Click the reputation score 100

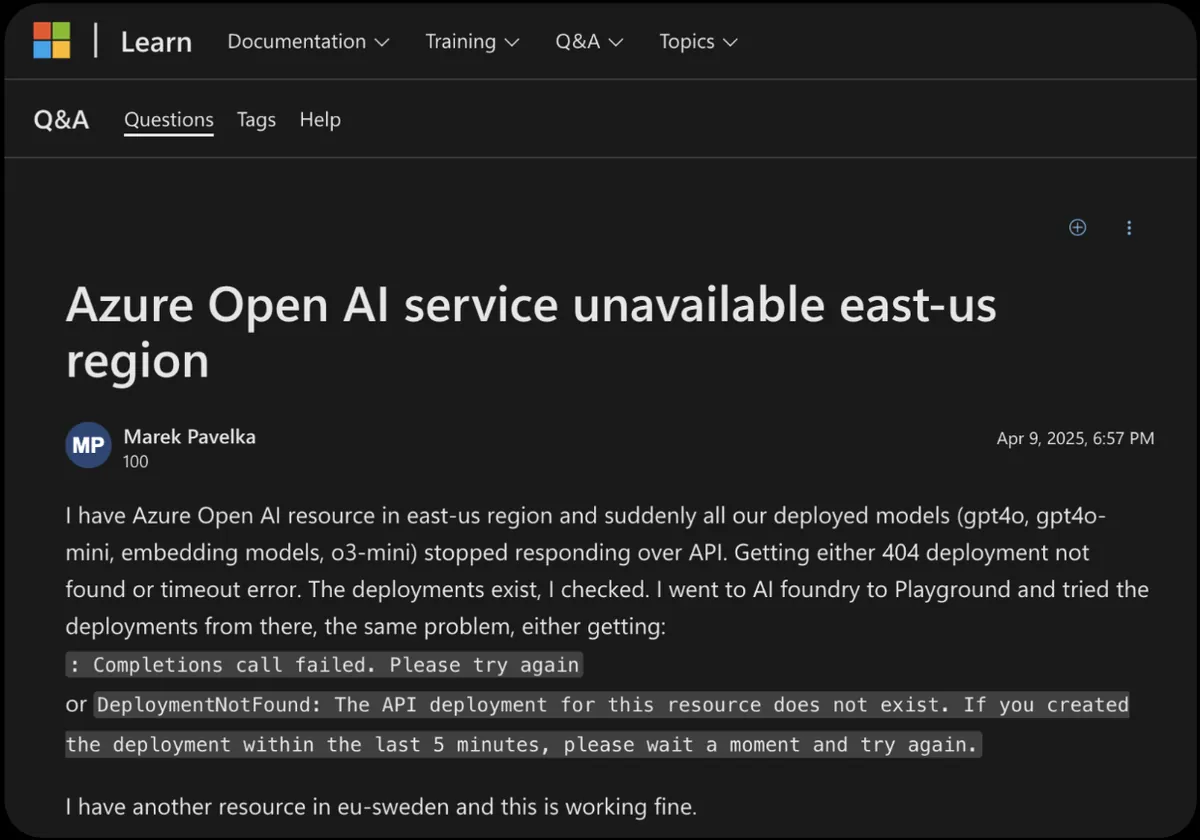pos(136,462)
